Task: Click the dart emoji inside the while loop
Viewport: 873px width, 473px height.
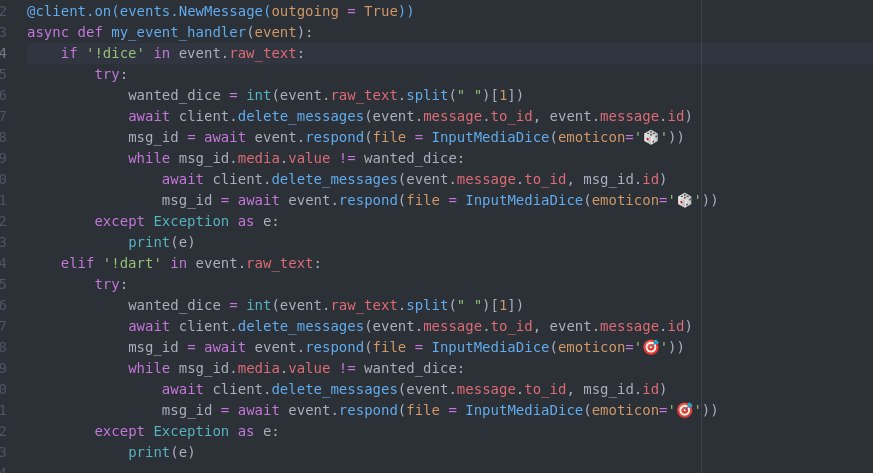Action: (684, 410)
